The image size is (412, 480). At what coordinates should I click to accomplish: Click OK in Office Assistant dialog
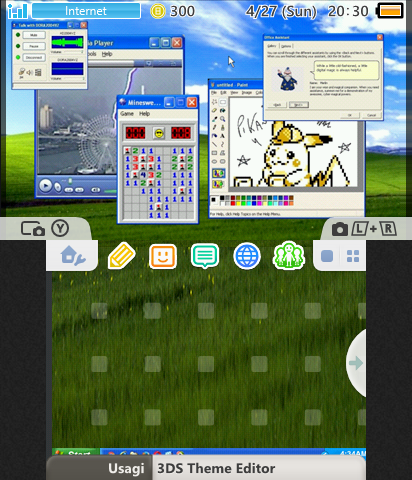pos(350,115)
